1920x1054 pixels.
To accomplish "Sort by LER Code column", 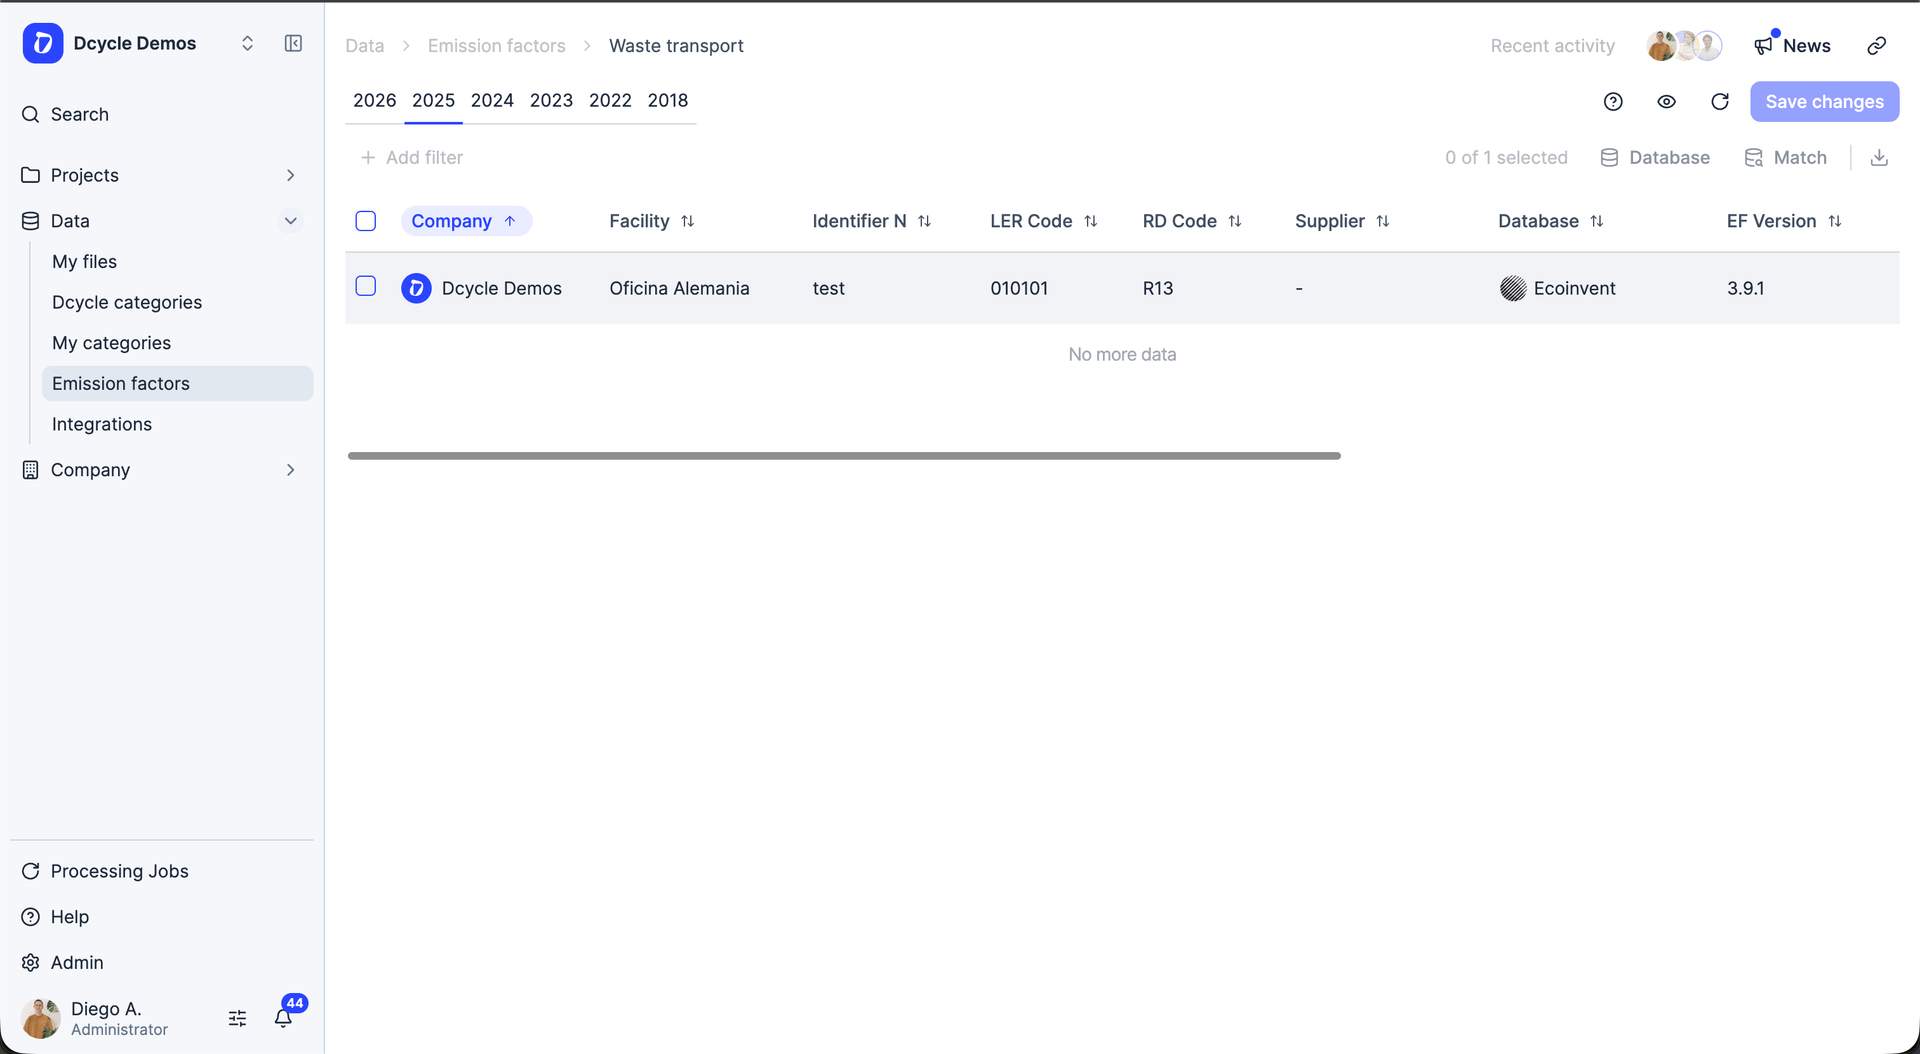I will [1043, 221].
